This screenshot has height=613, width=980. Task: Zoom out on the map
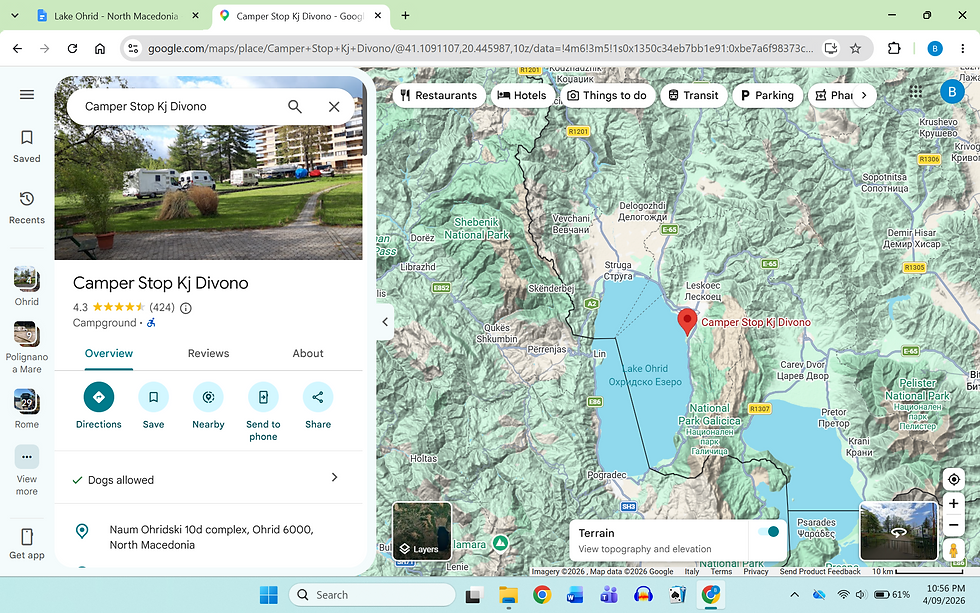click(953, 526)
